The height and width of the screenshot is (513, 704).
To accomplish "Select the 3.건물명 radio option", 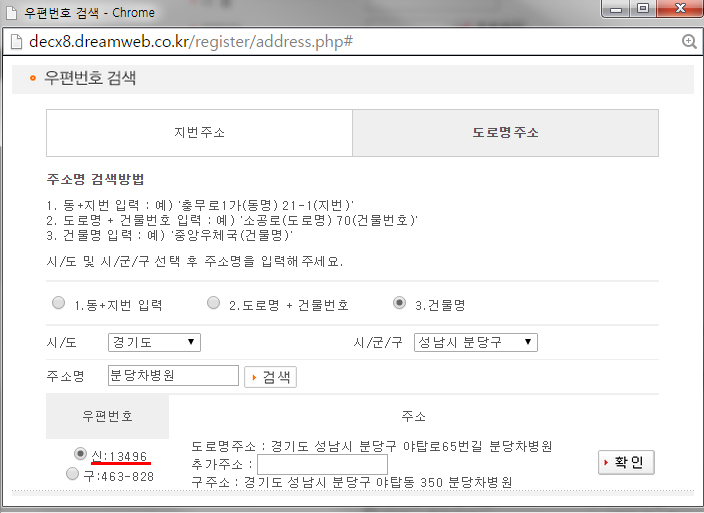I will tap(400, 303).
